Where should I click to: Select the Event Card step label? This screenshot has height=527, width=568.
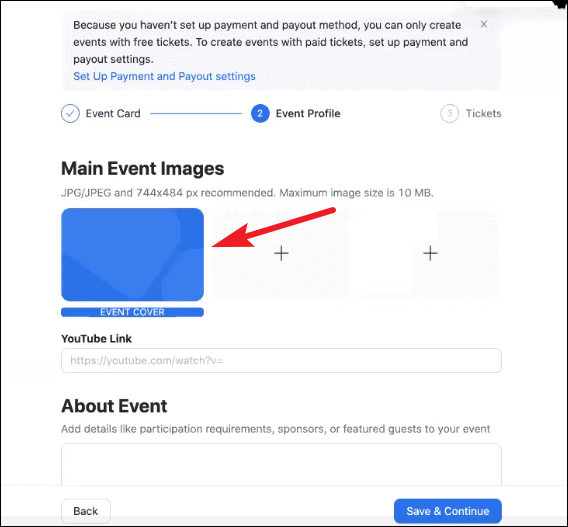click(113, 113)
